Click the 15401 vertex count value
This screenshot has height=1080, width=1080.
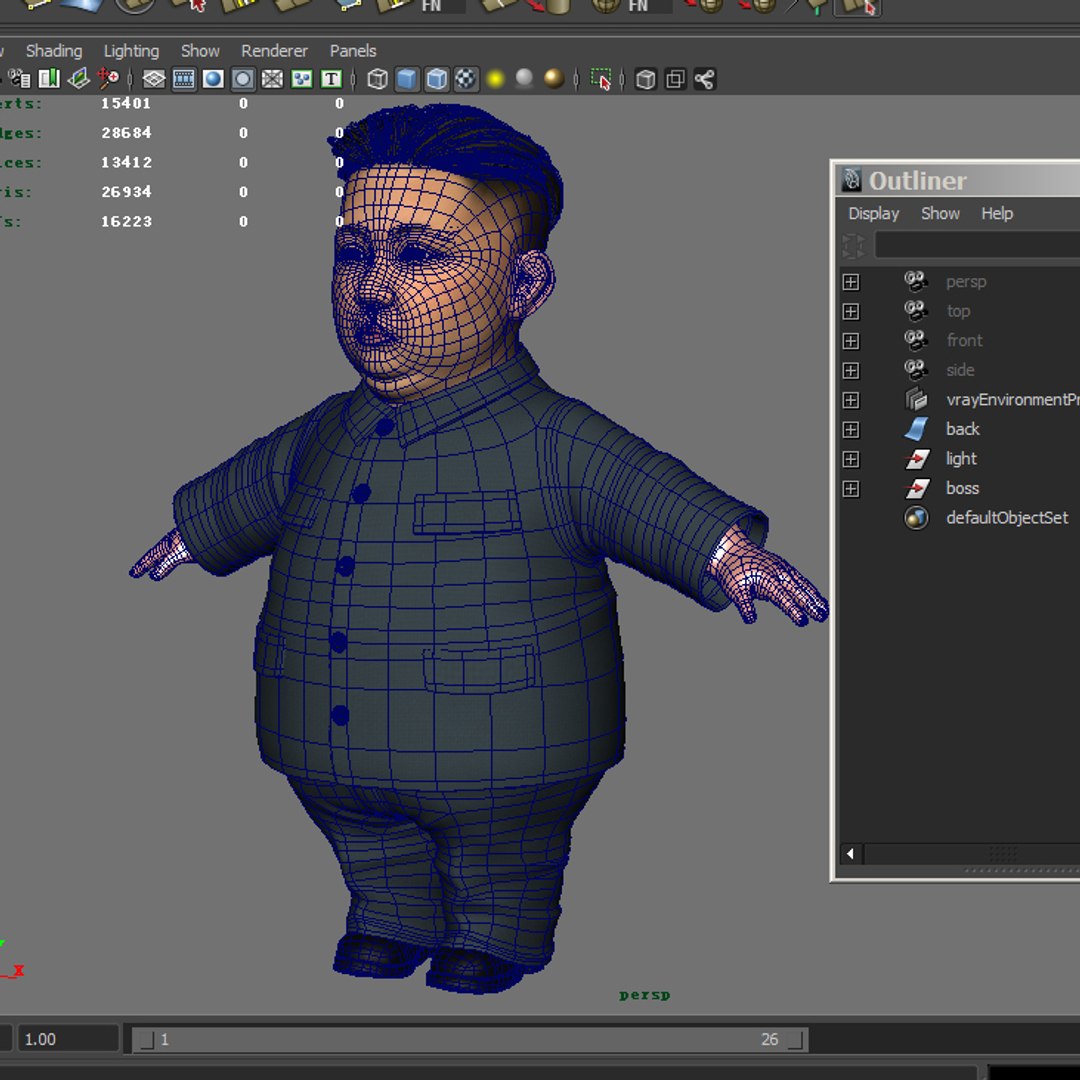click(x=126, y=103)
